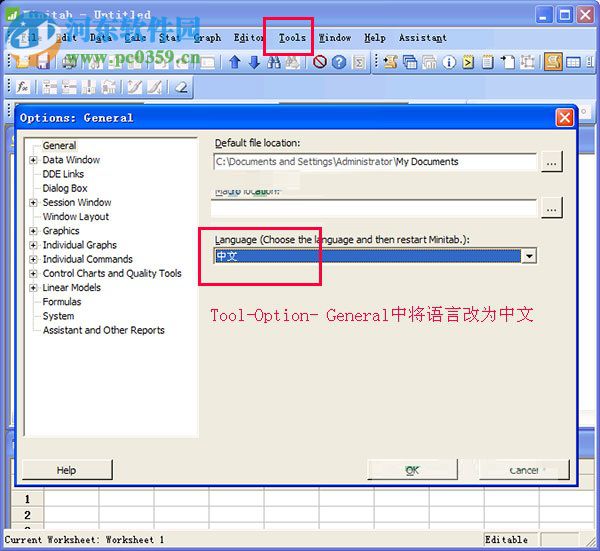This screenshot has width=600, height=551.
Task: Click the sigma StatGuide icon
Action: click(x=359, y=62)
